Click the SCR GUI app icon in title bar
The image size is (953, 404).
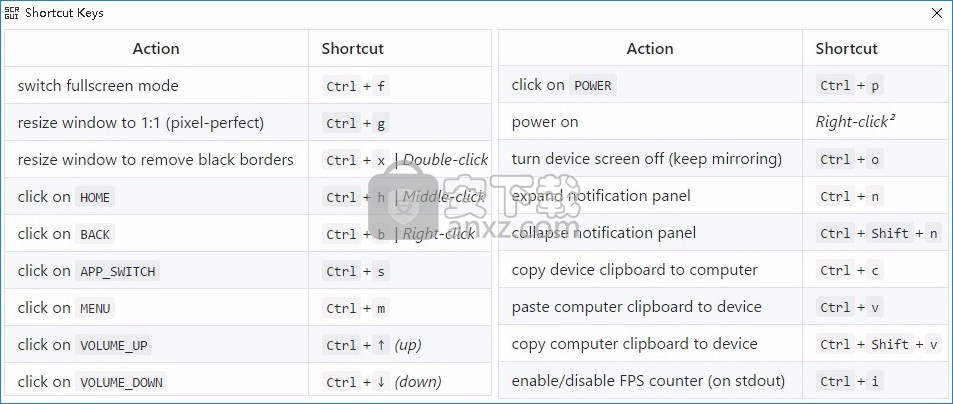point(12,13)
